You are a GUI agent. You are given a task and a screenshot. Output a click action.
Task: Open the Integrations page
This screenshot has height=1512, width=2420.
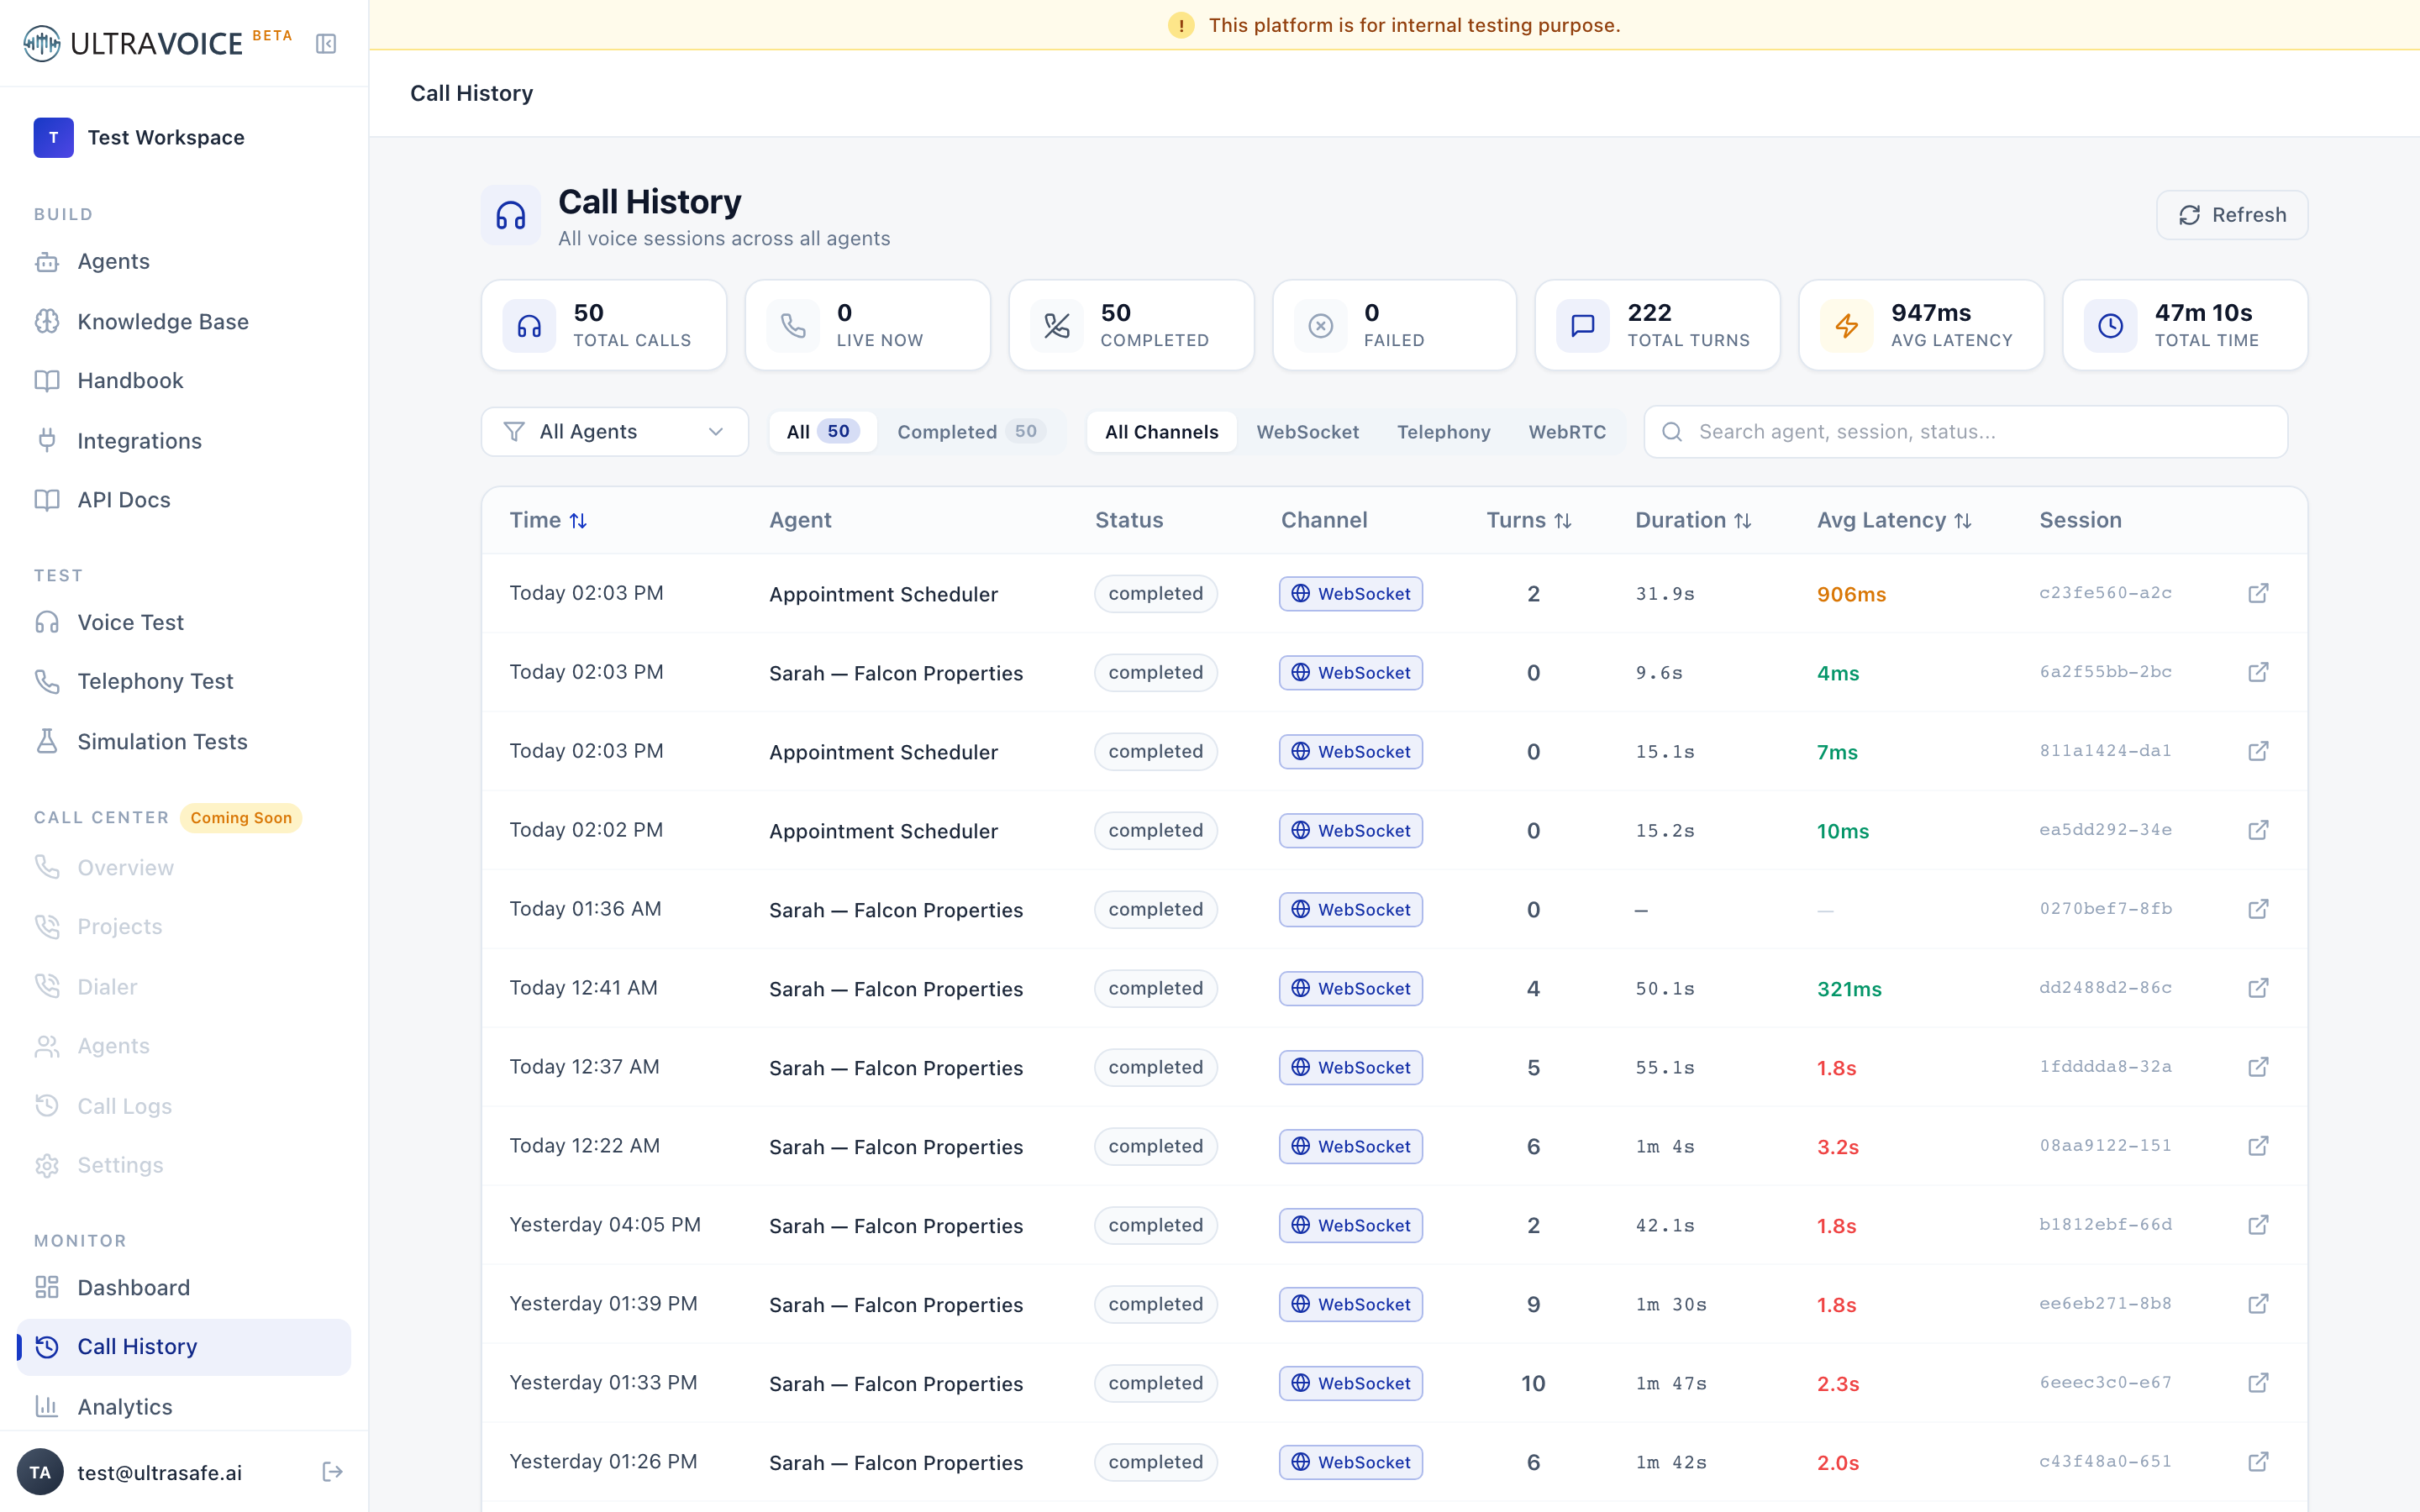point(184,440)
